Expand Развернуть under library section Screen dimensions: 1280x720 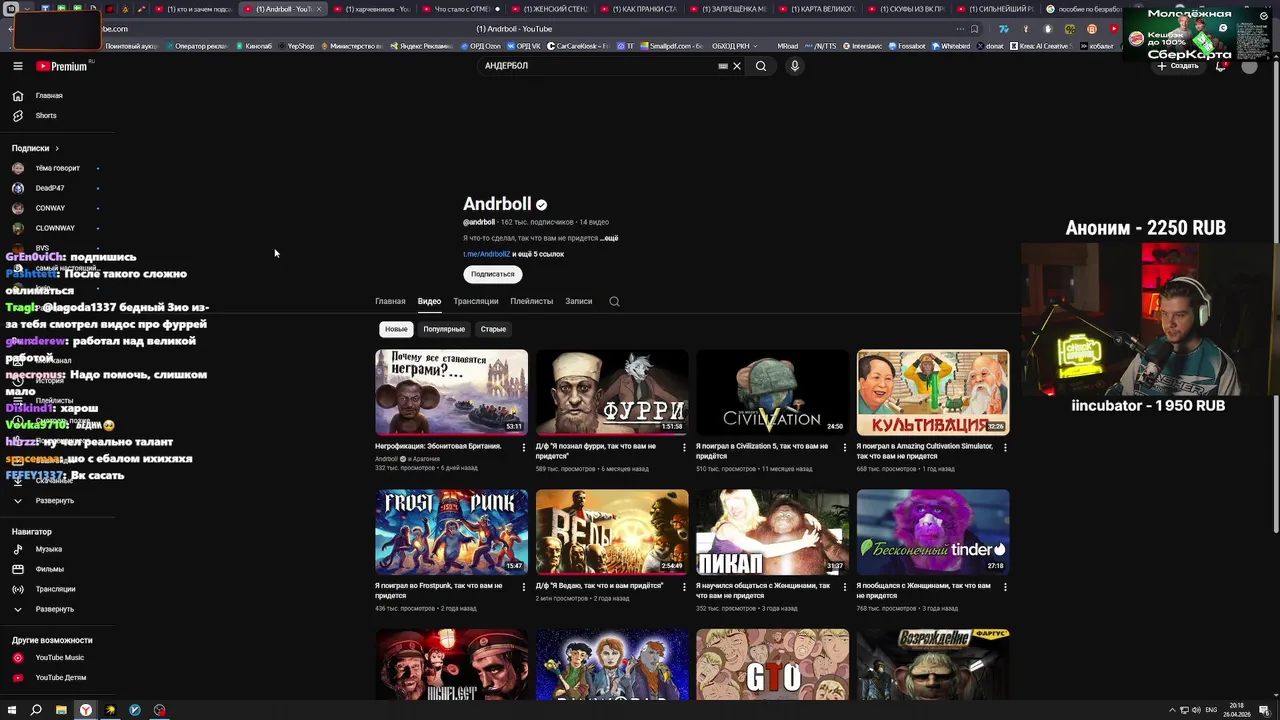[54, 500]
